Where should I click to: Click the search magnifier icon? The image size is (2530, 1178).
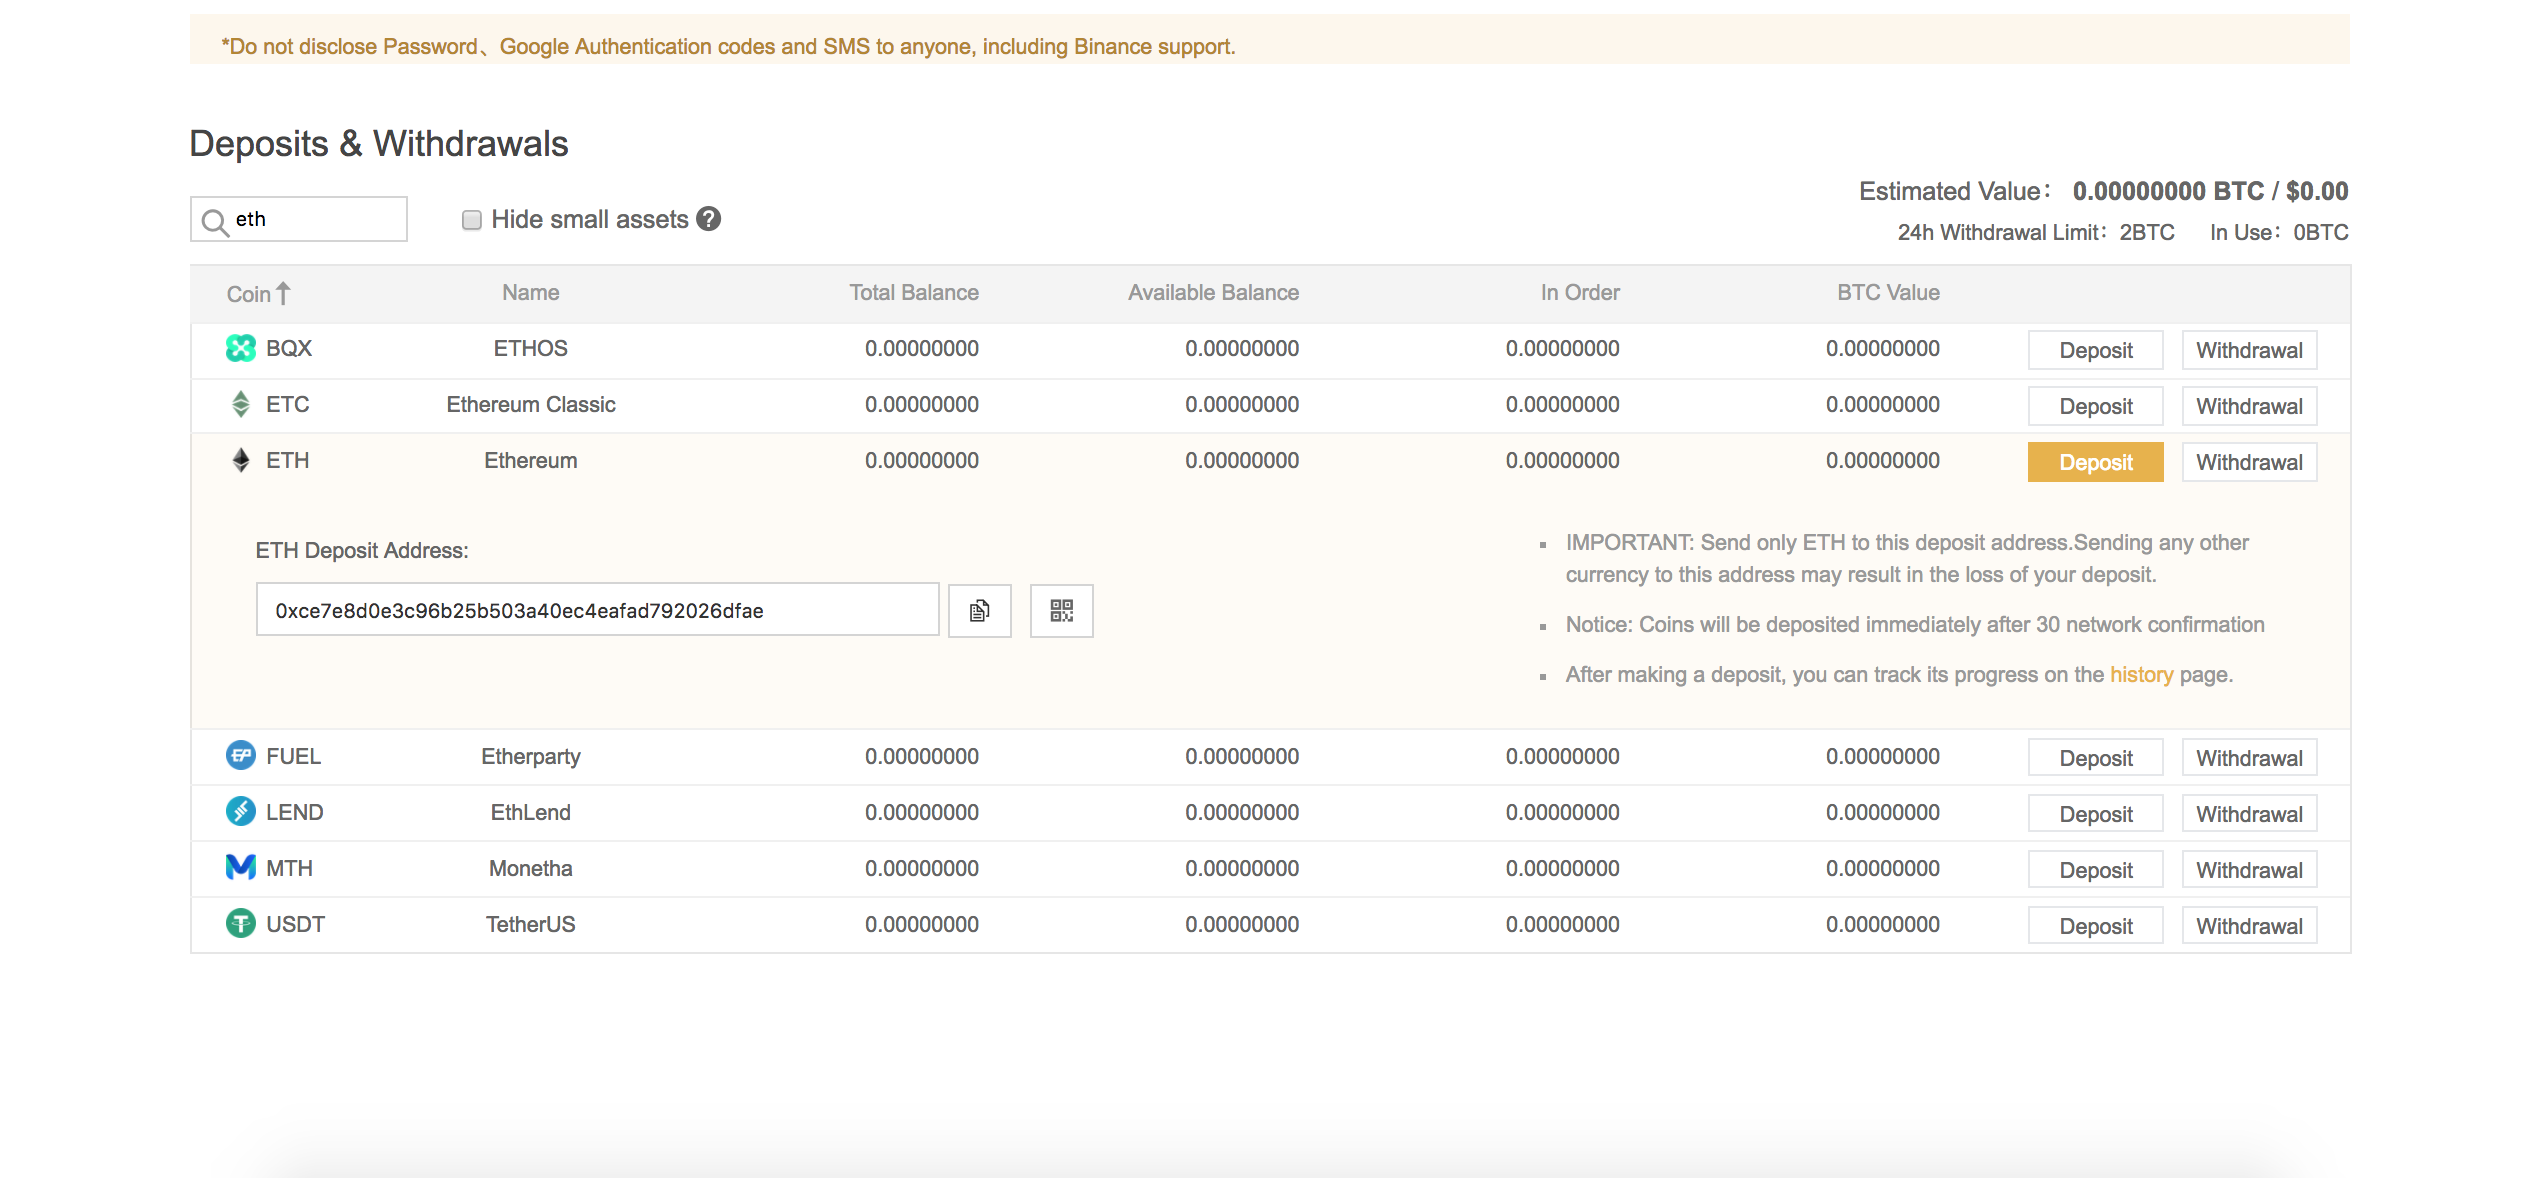point(215,221)
